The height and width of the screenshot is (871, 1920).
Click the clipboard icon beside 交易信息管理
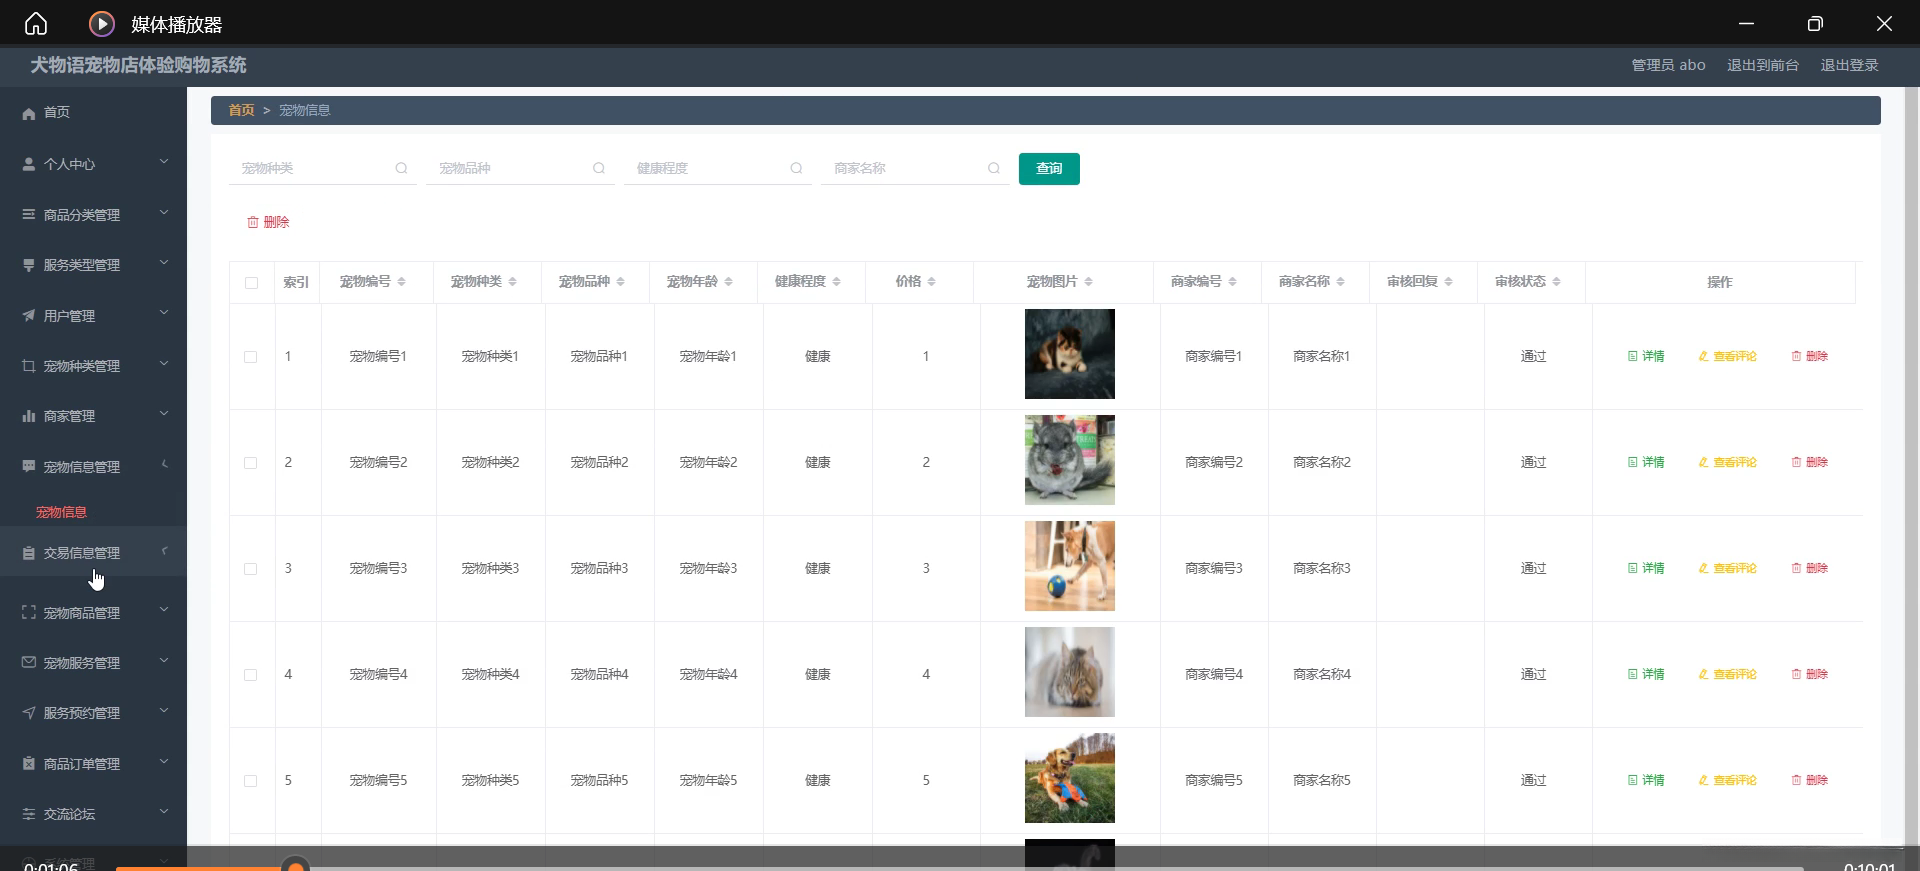pyautogui.click(x=29, y=553)
